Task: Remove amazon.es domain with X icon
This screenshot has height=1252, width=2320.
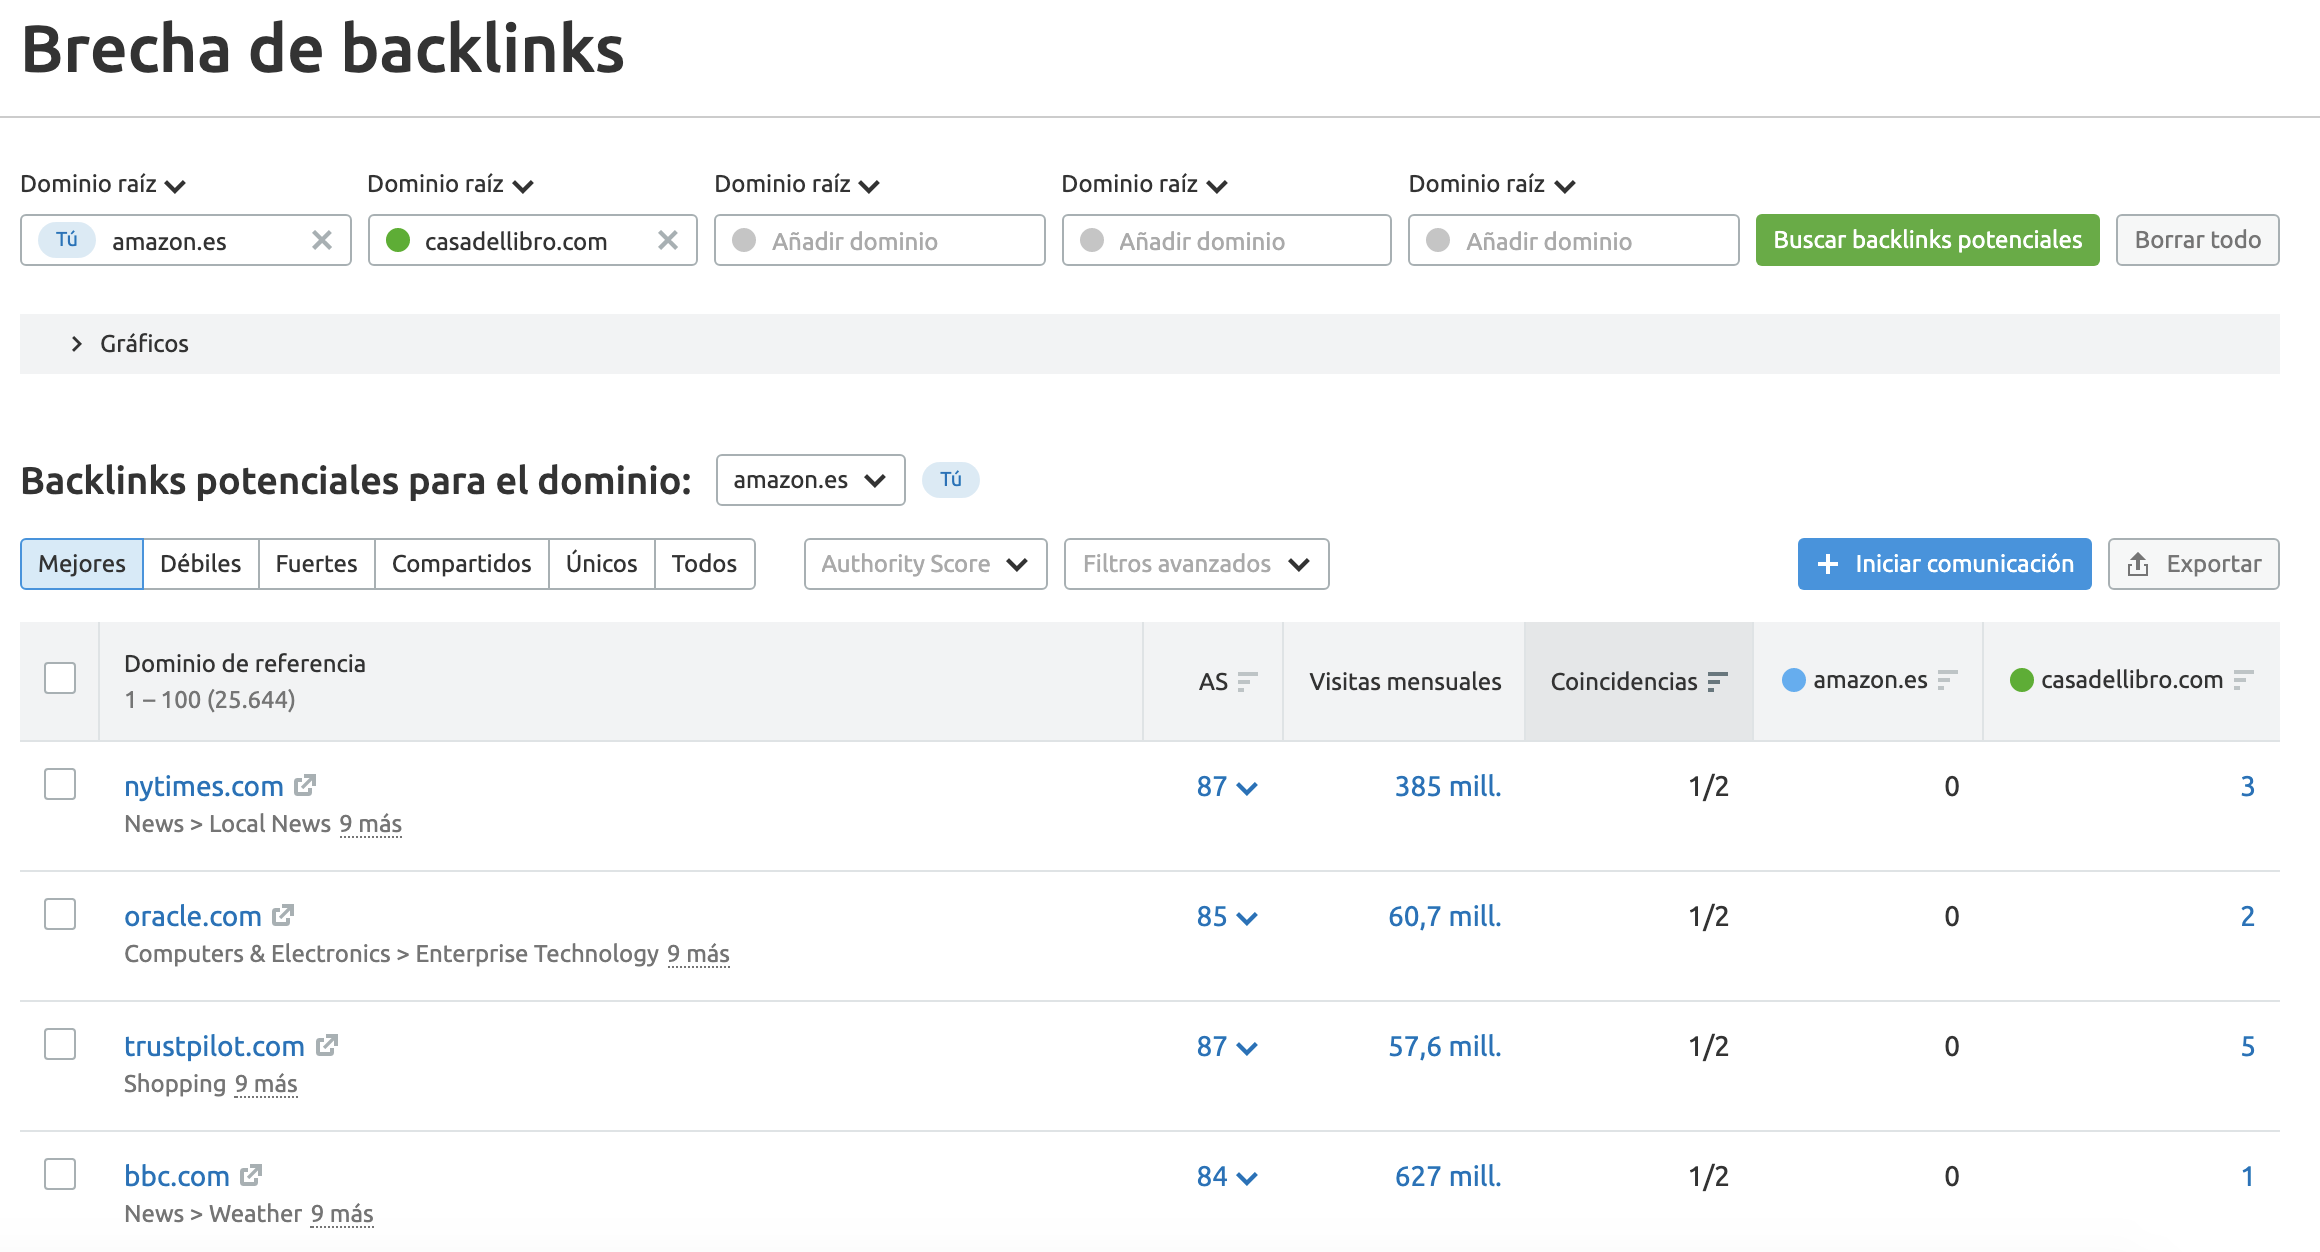Action: coord(321,240)
